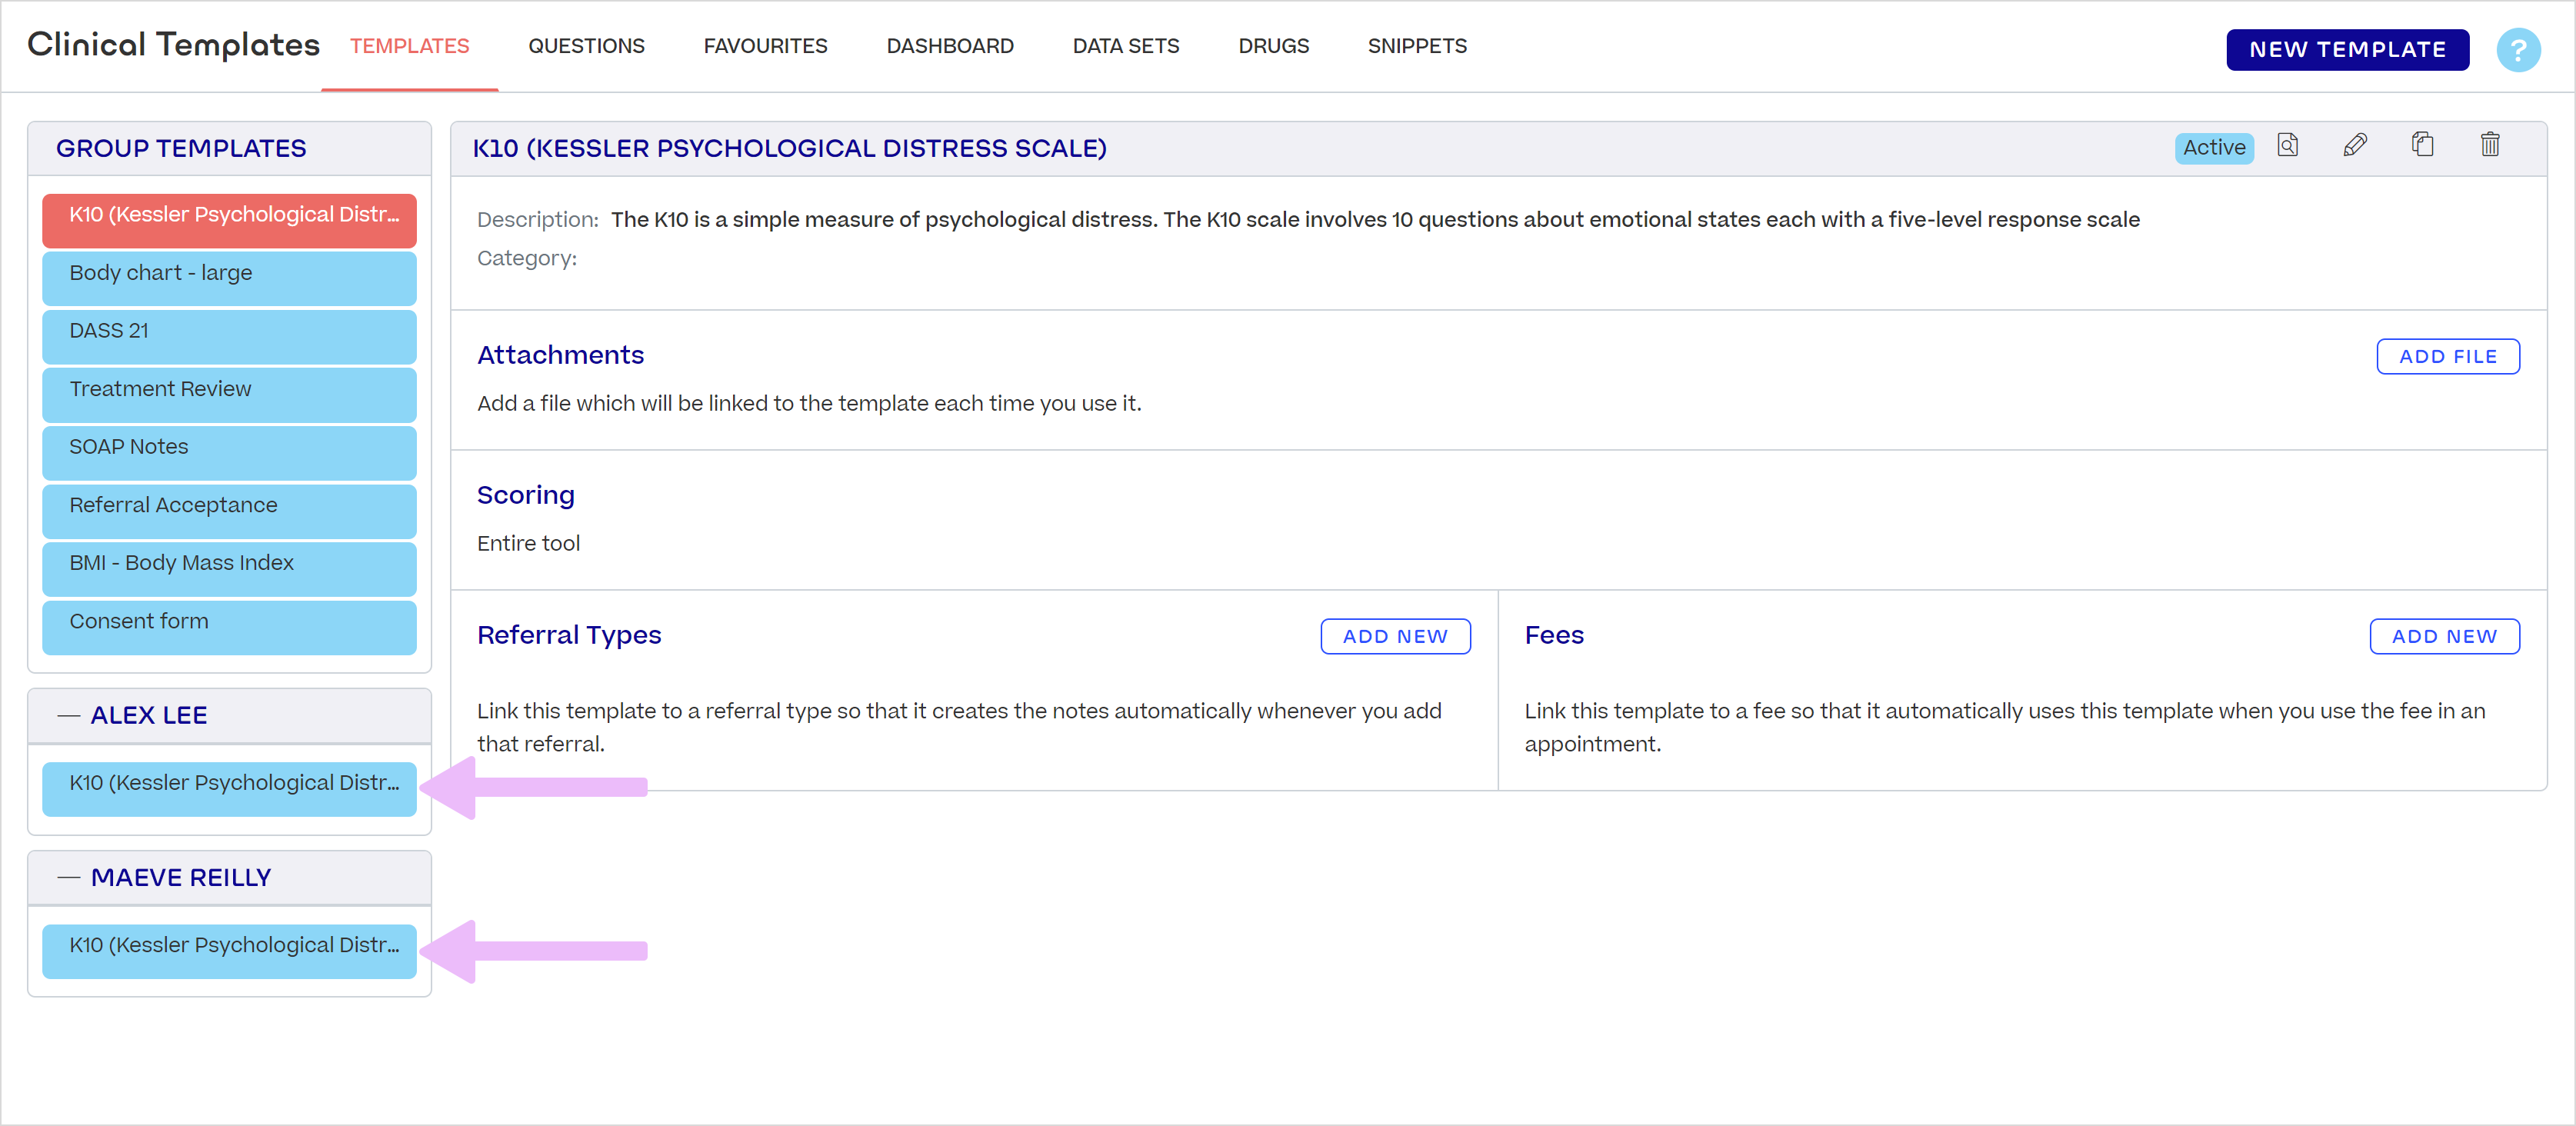Switch to the Templates tab
Viewport: 2576px width, 1126px height.
(x=409, y=46)
